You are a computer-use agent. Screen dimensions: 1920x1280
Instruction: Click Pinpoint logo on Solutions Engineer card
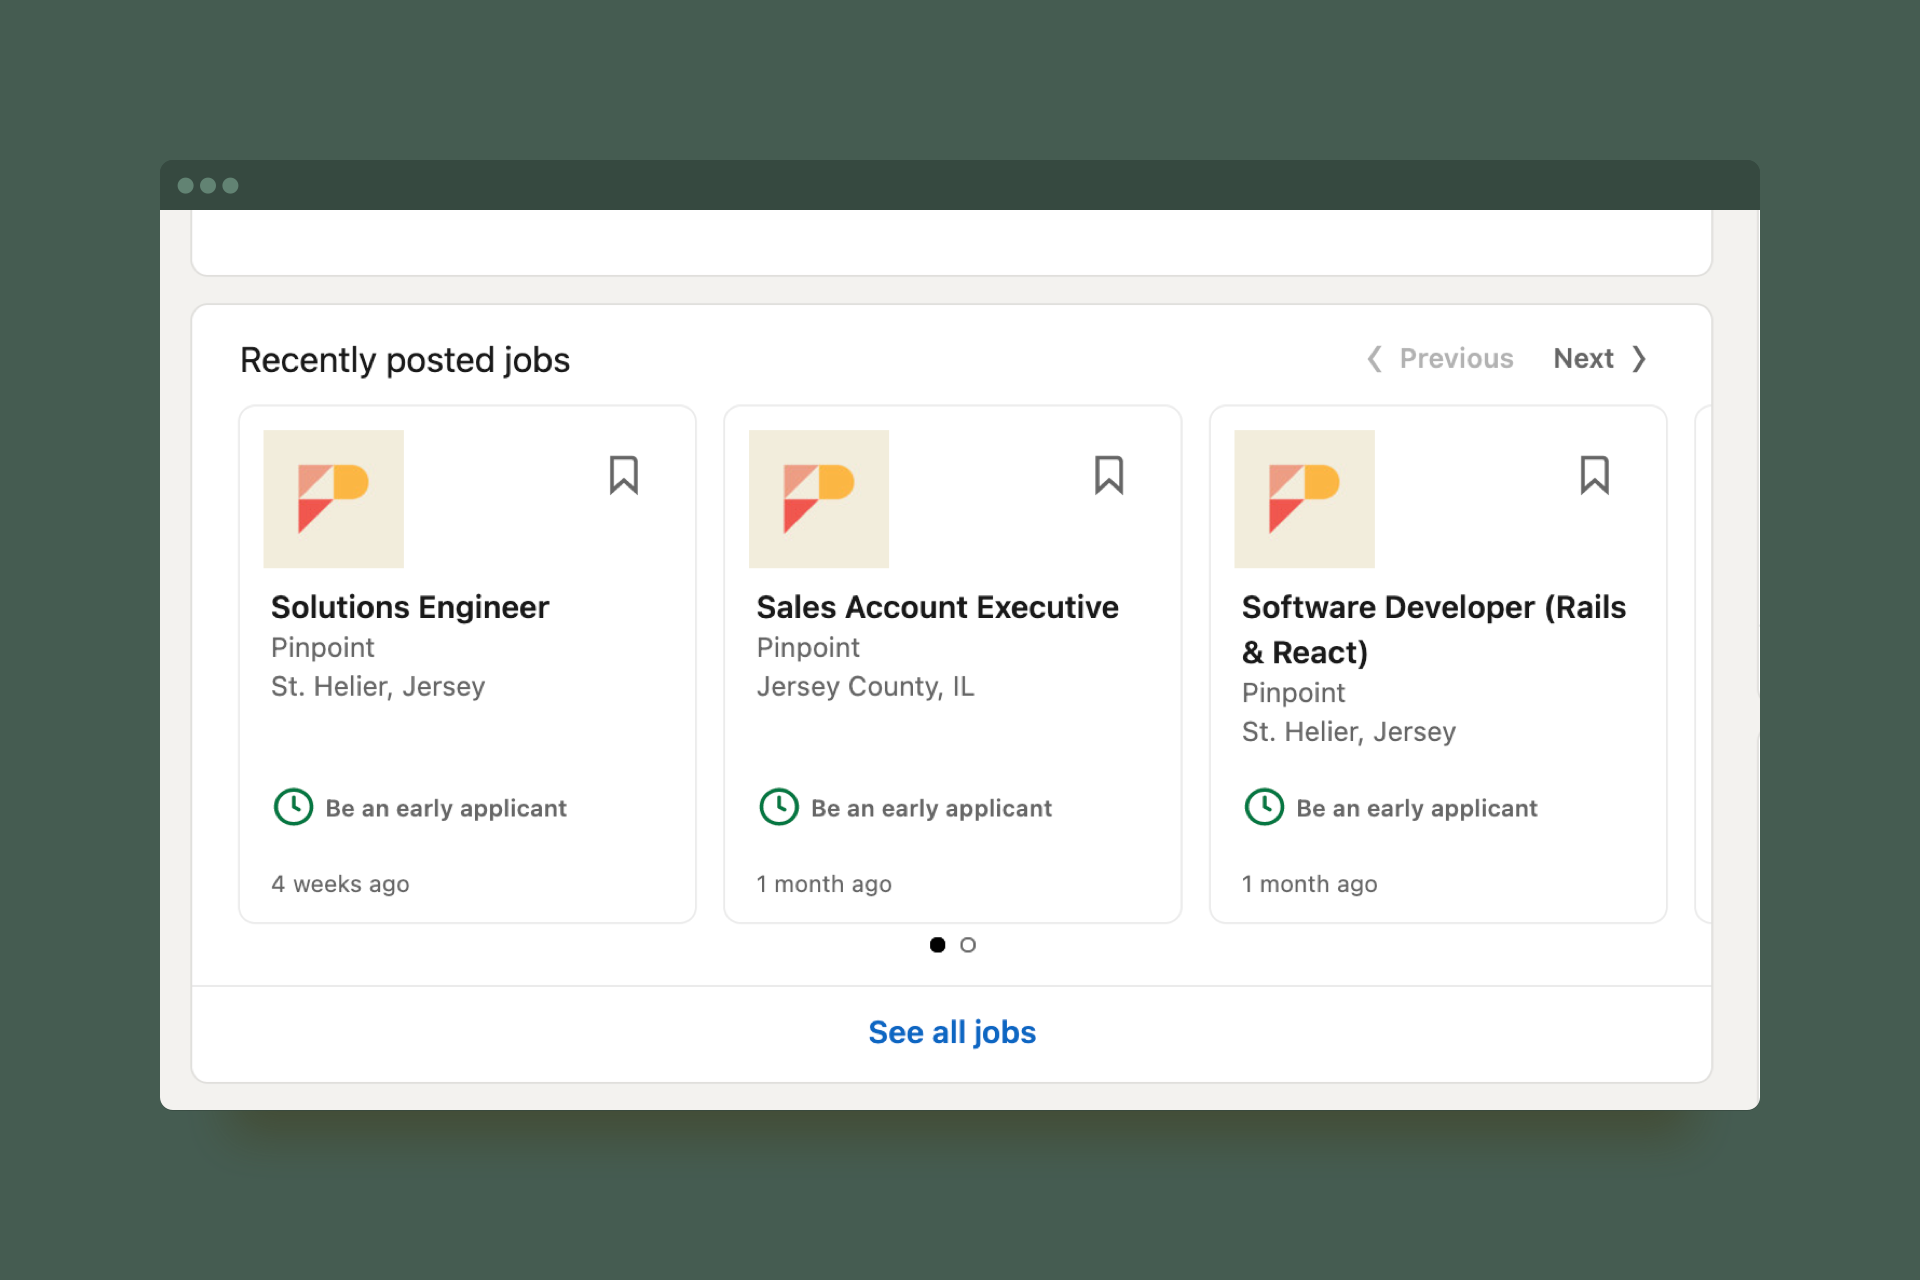pos(333,499)
